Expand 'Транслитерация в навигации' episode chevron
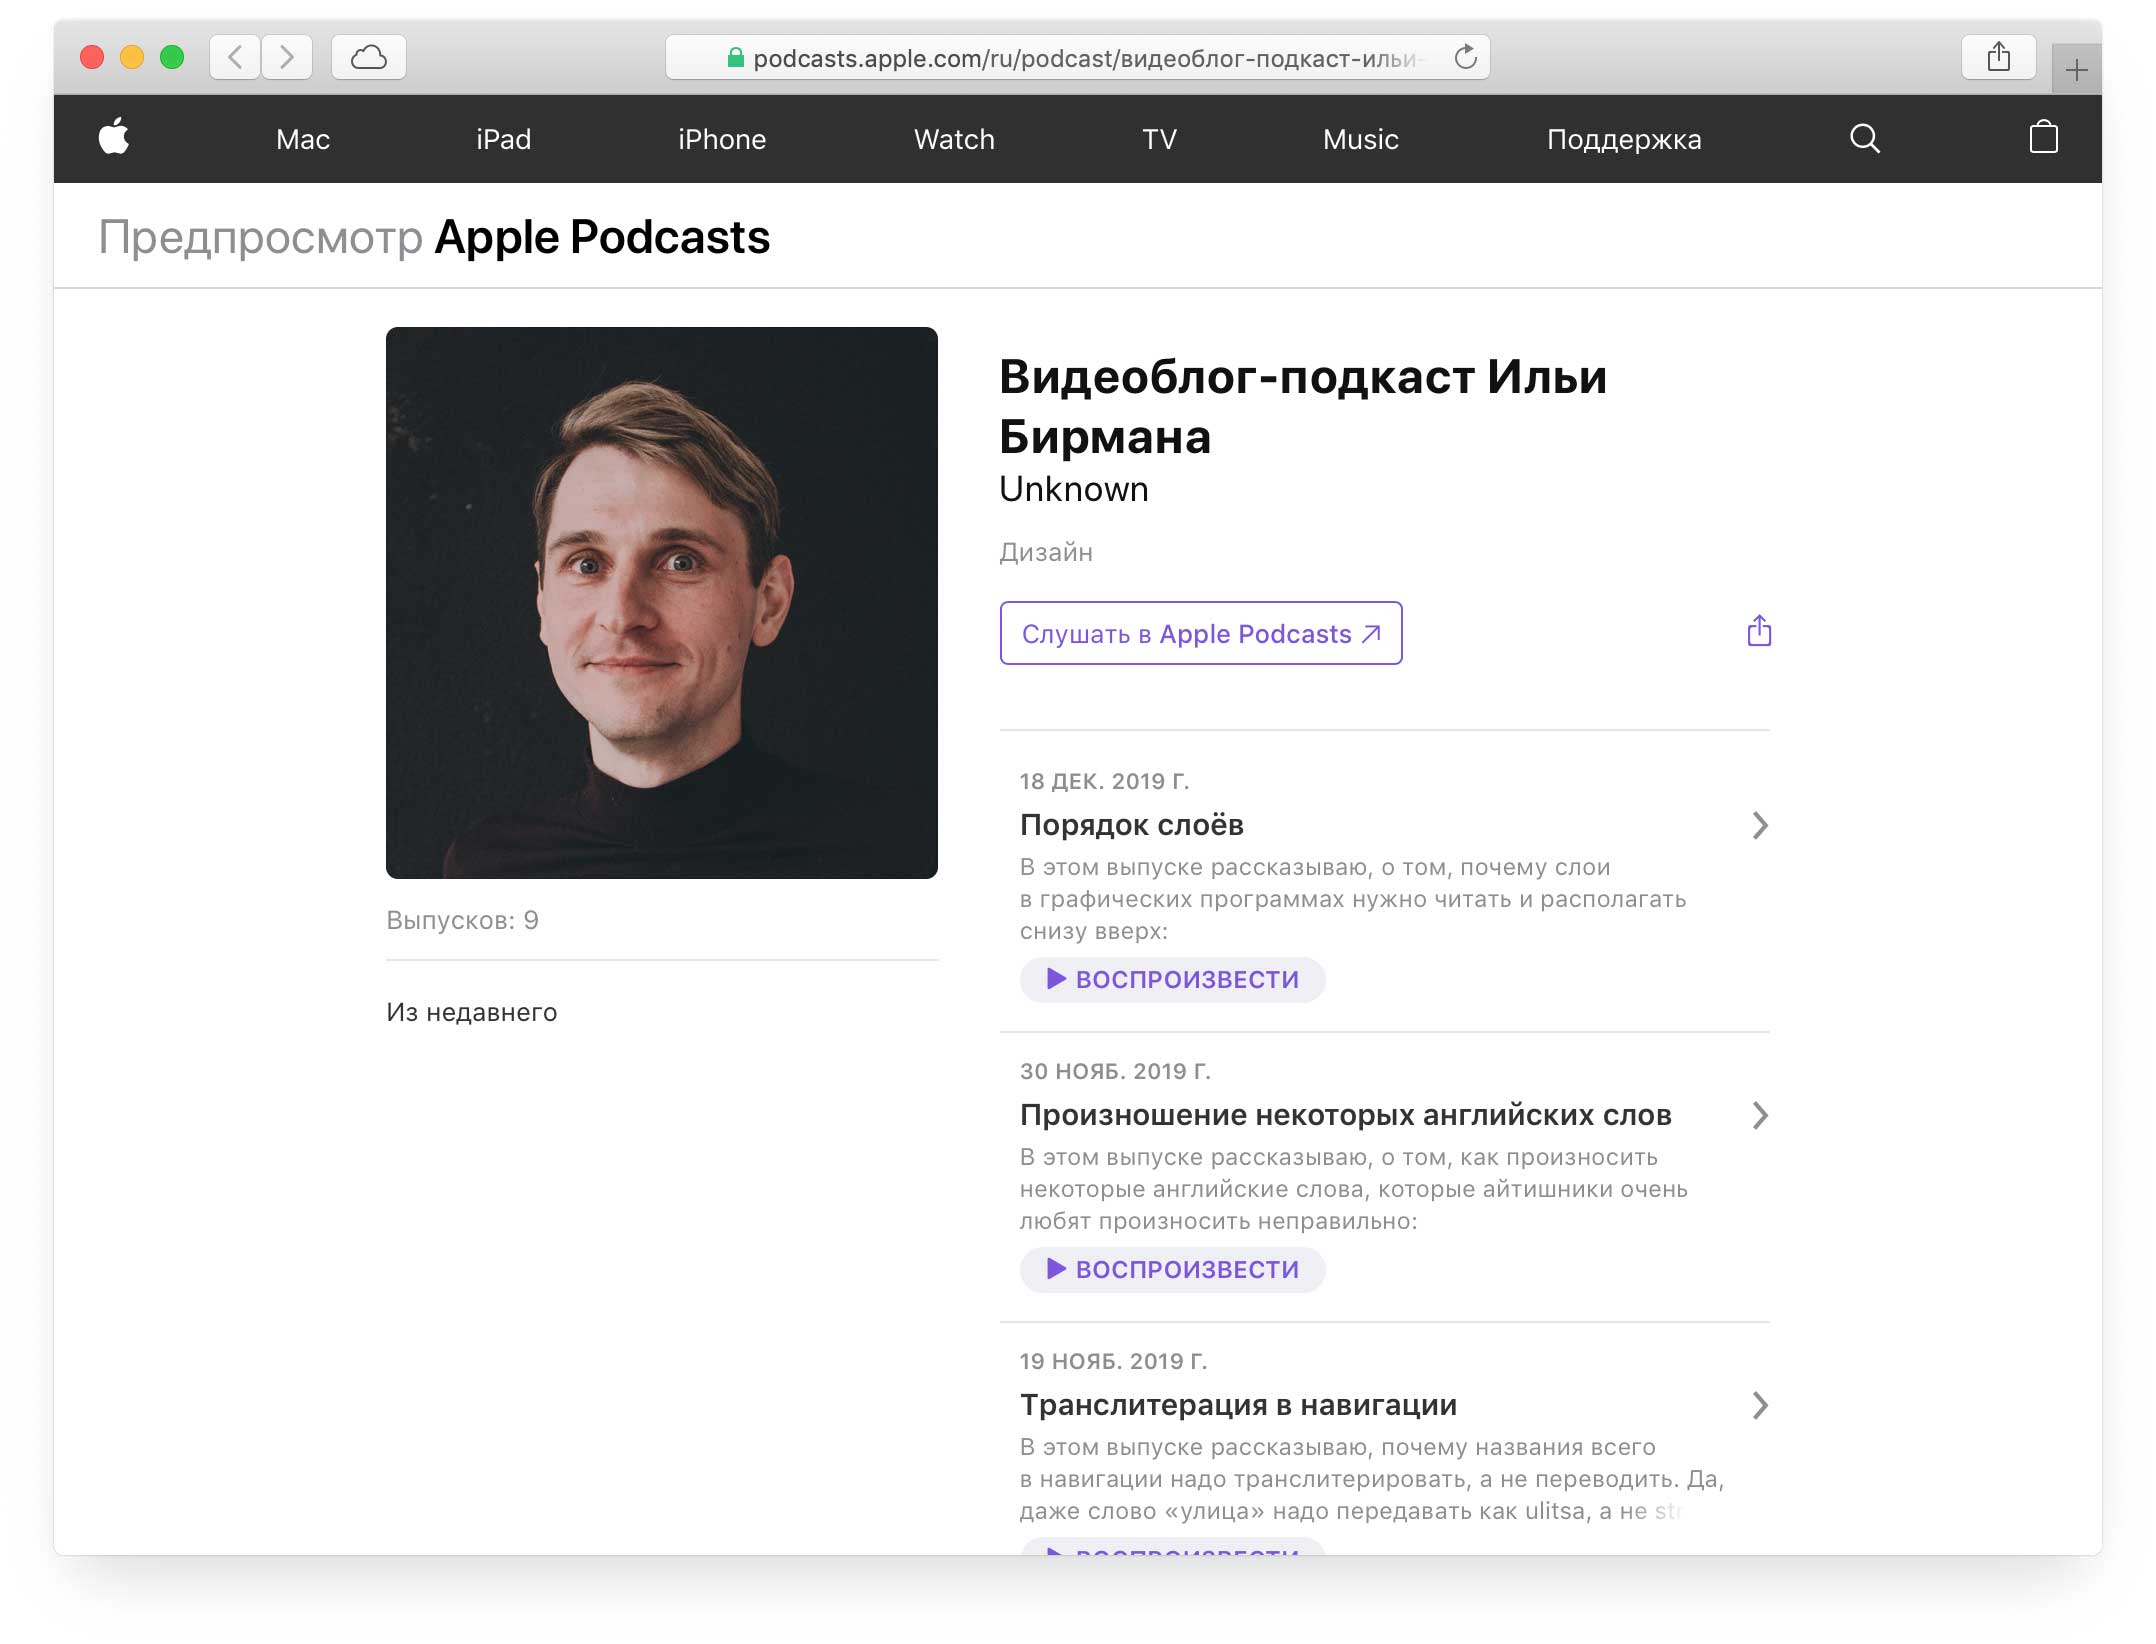 pyautogui.click(x=1760, y=1405)
